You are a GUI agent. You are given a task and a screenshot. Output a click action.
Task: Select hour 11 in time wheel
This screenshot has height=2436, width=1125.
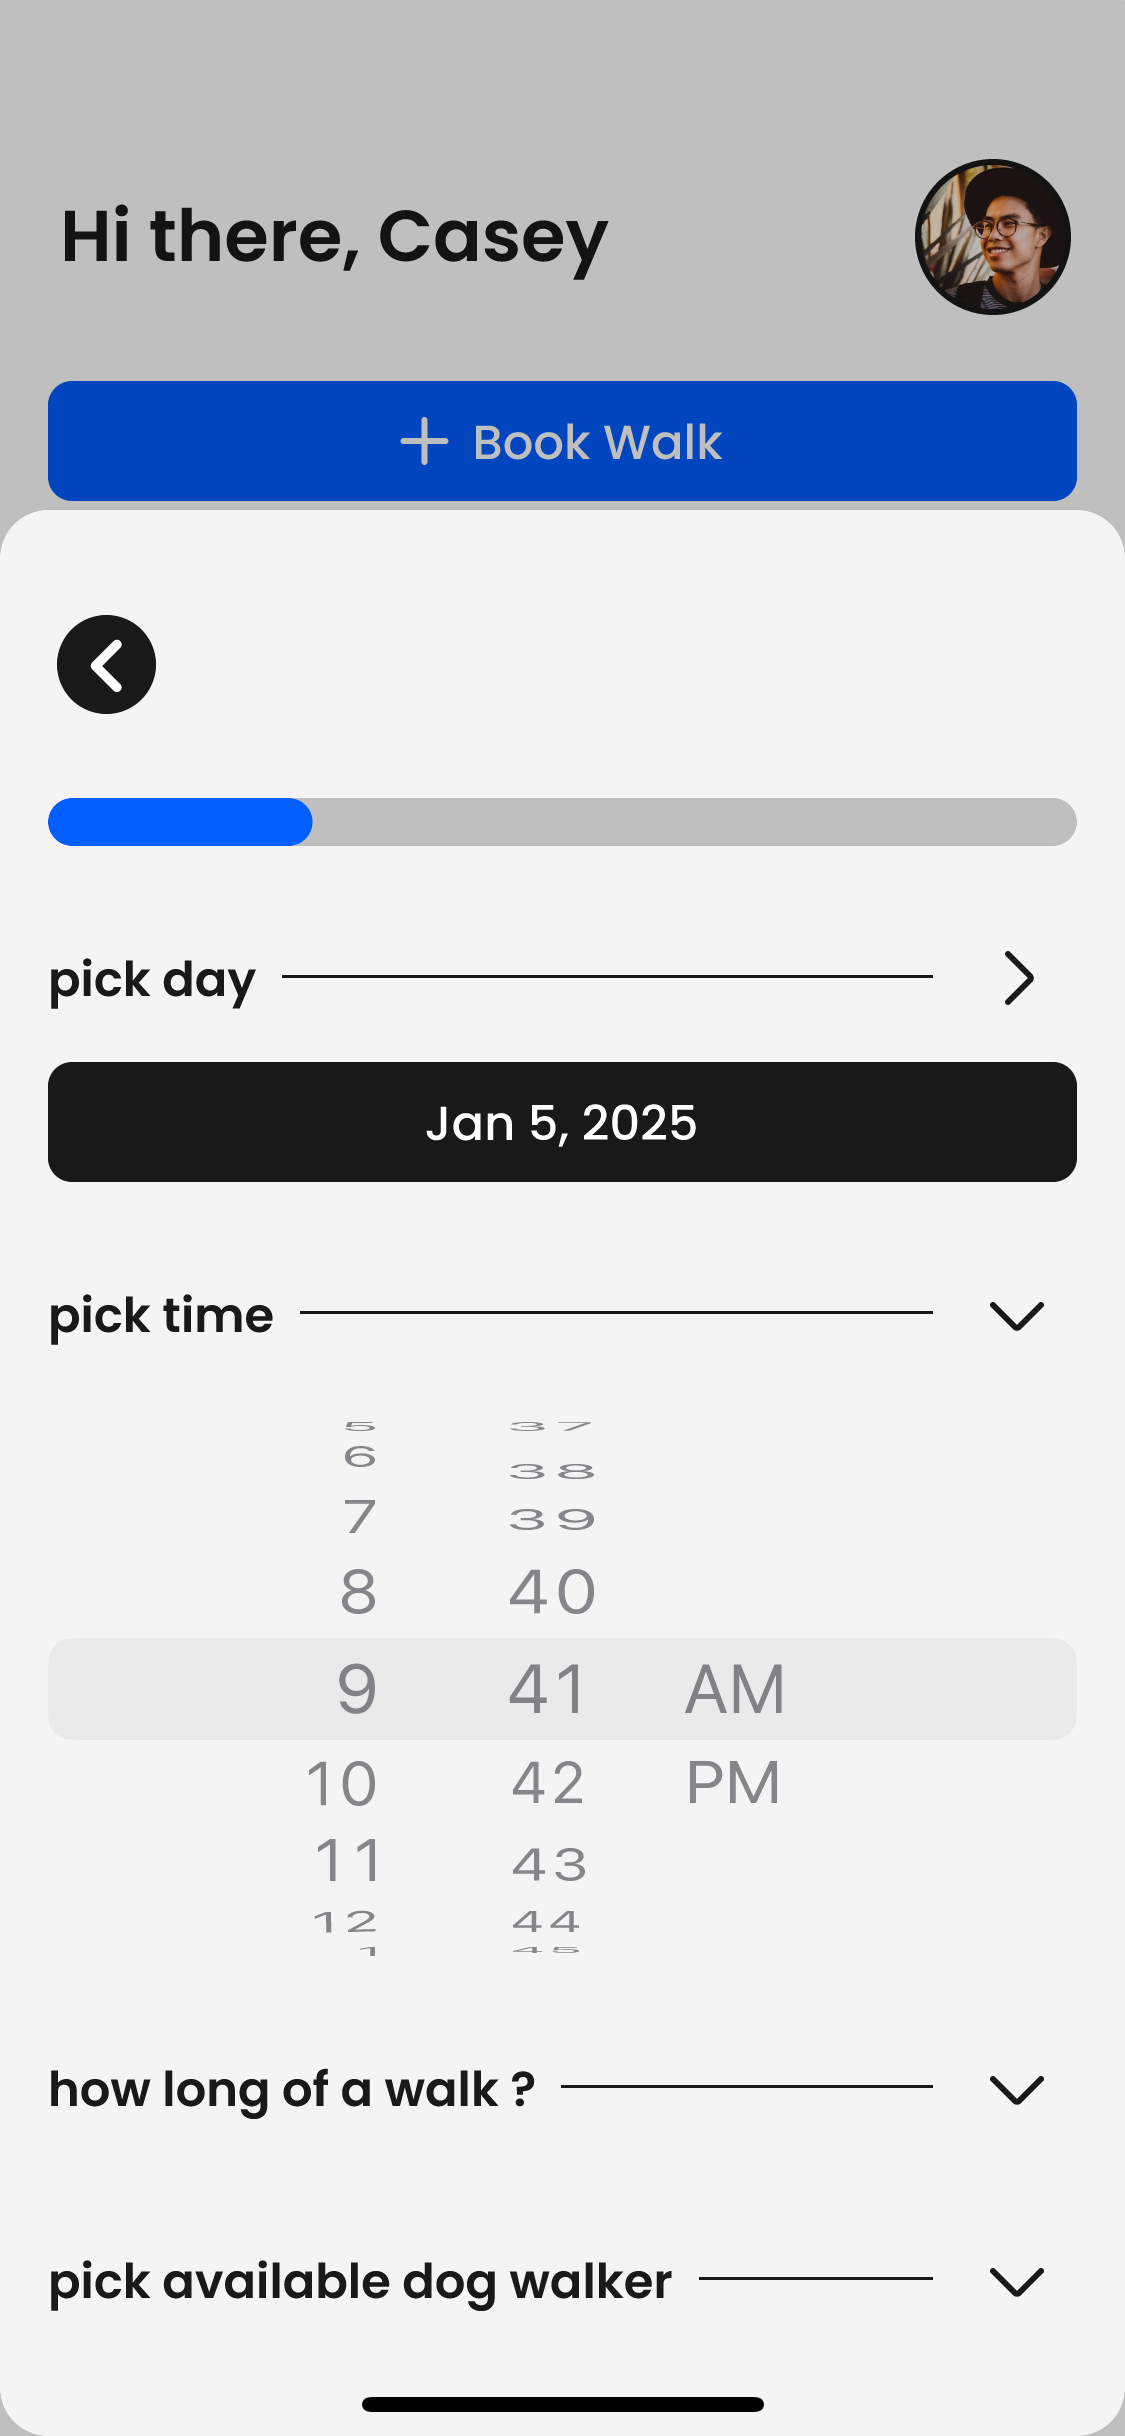348,1861
